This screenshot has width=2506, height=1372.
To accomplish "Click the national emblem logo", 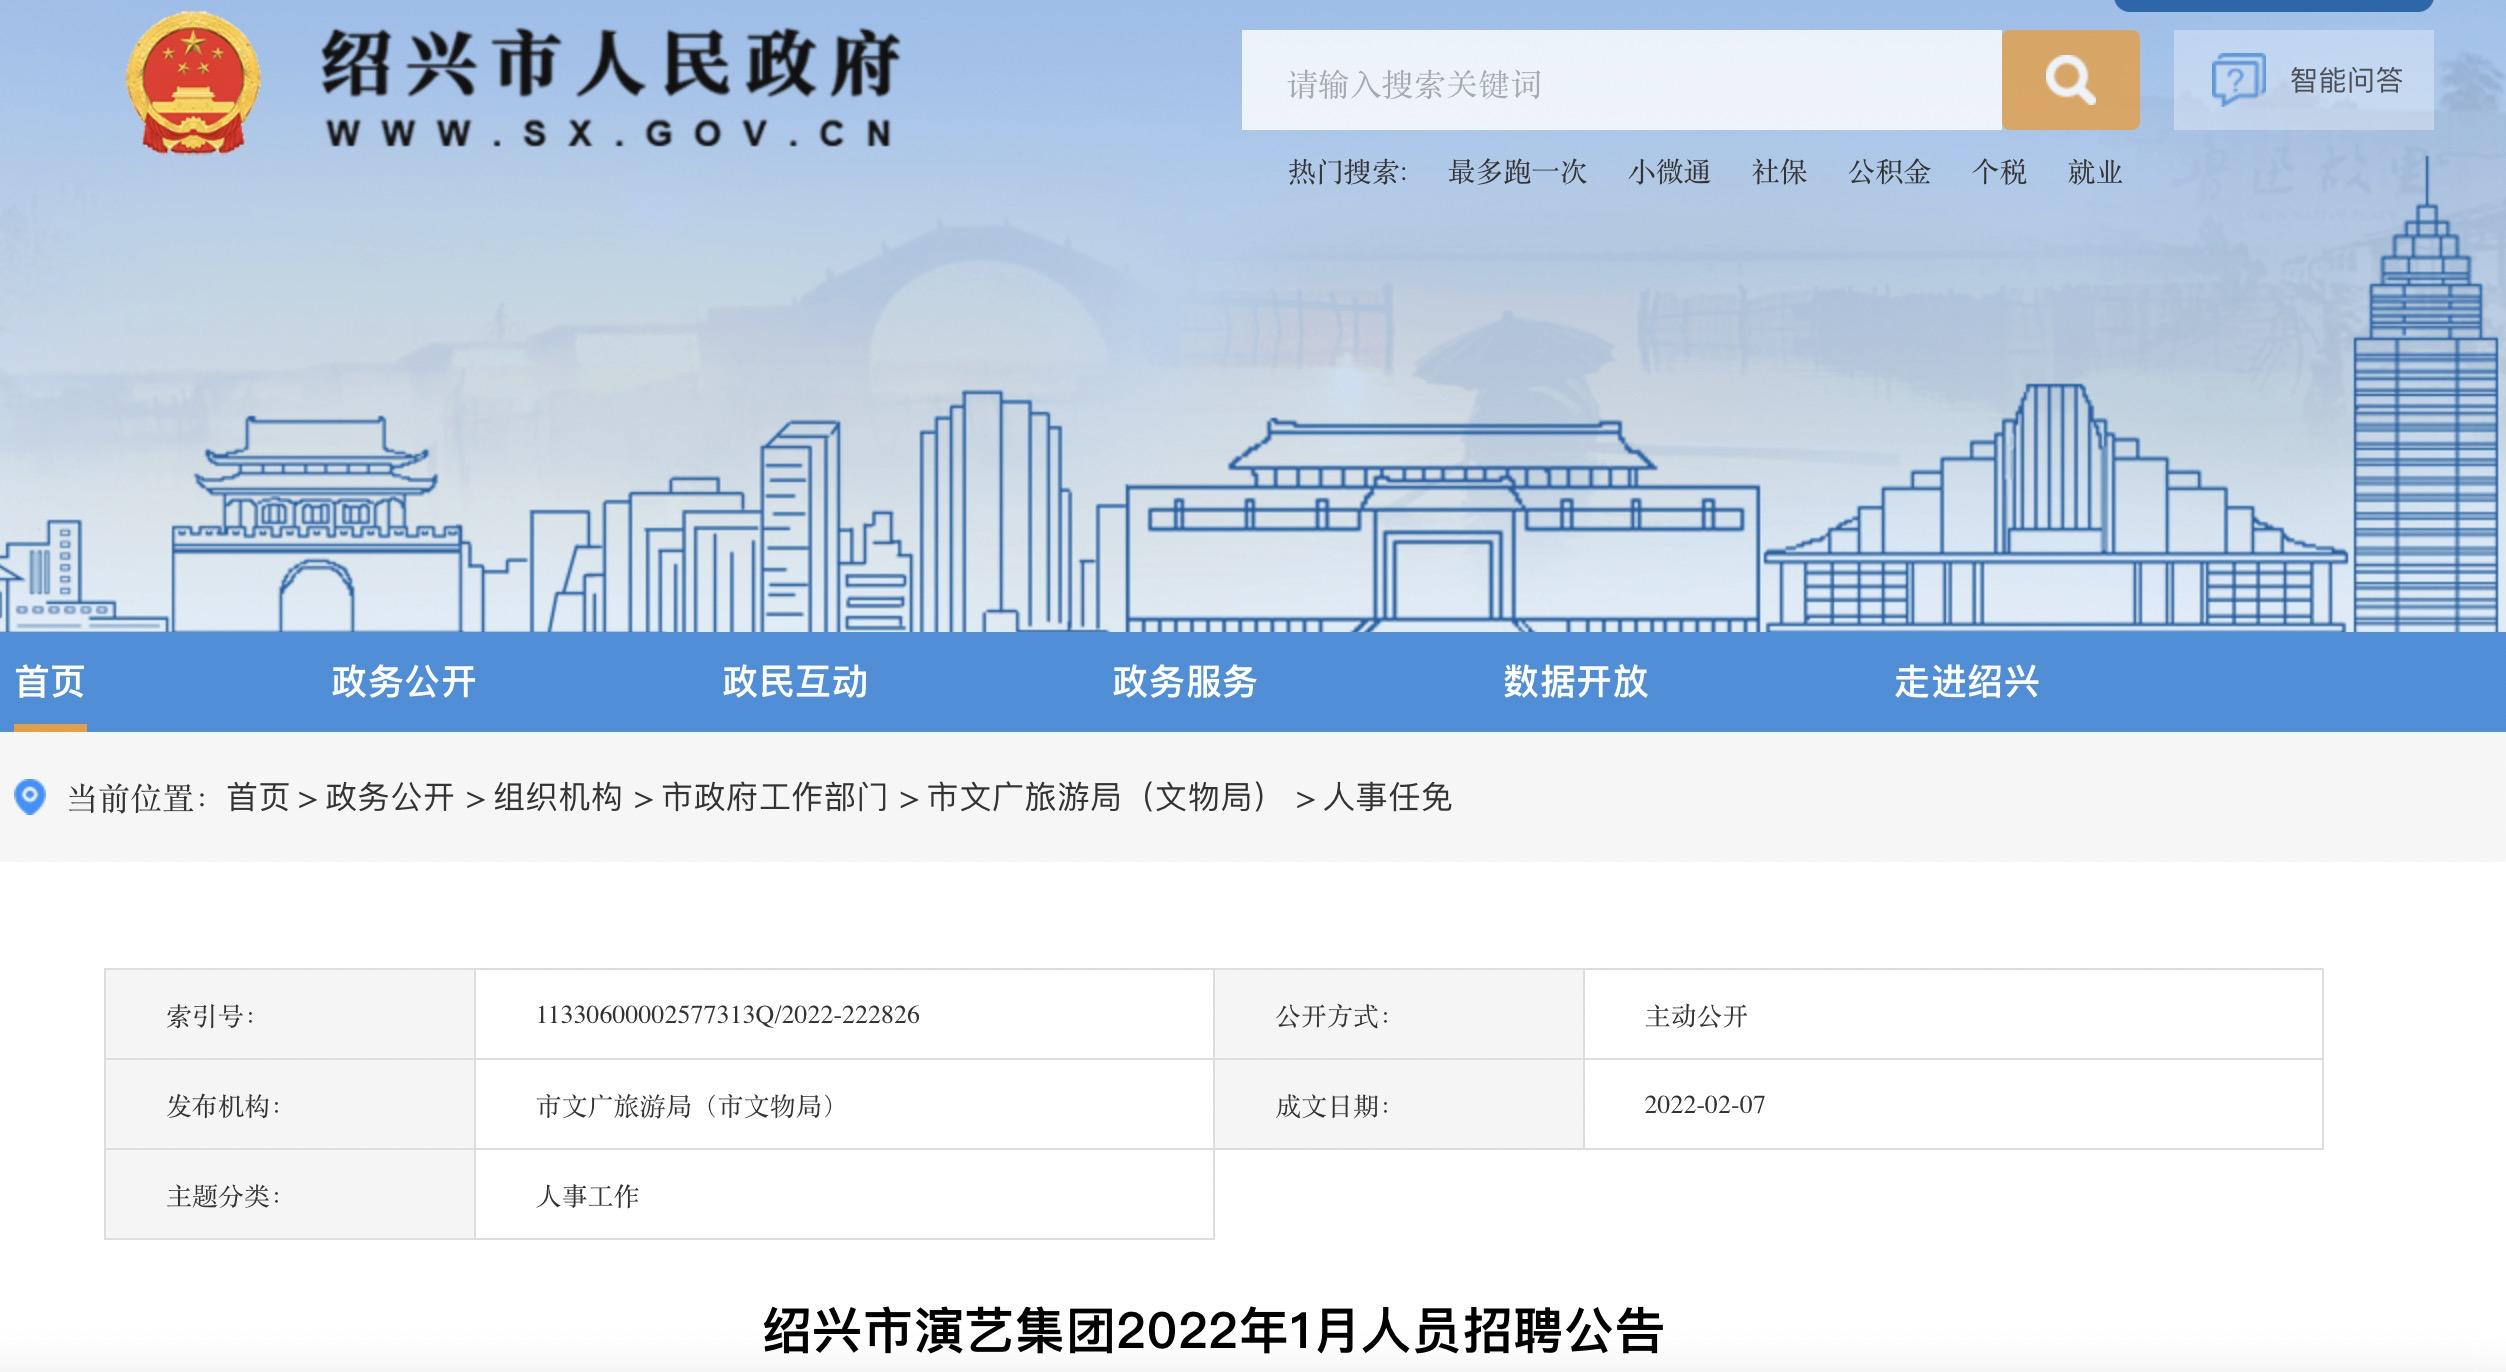I will point(193,82).
